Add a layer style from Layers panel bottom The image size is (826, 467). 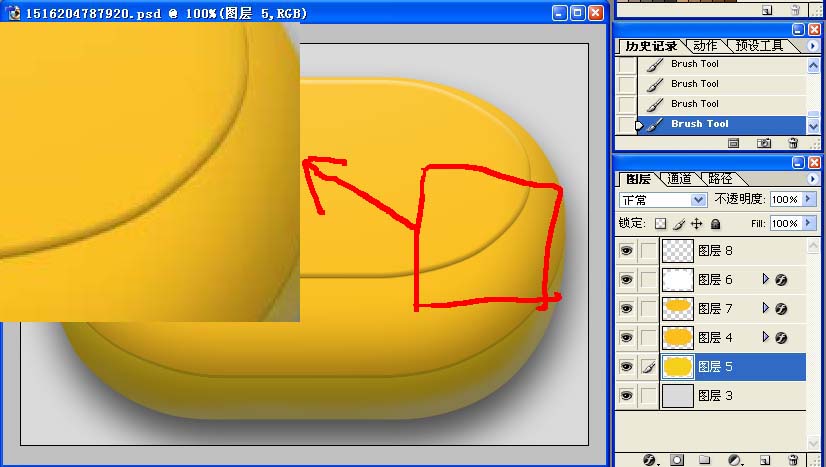(650, 460)
